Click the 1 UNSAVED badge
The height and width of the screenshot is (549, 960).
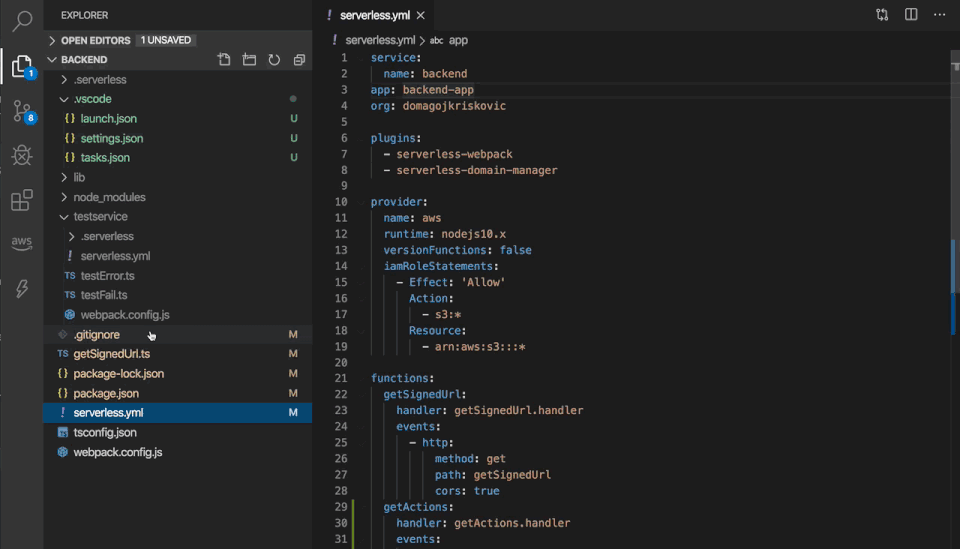tap(166, 40)
